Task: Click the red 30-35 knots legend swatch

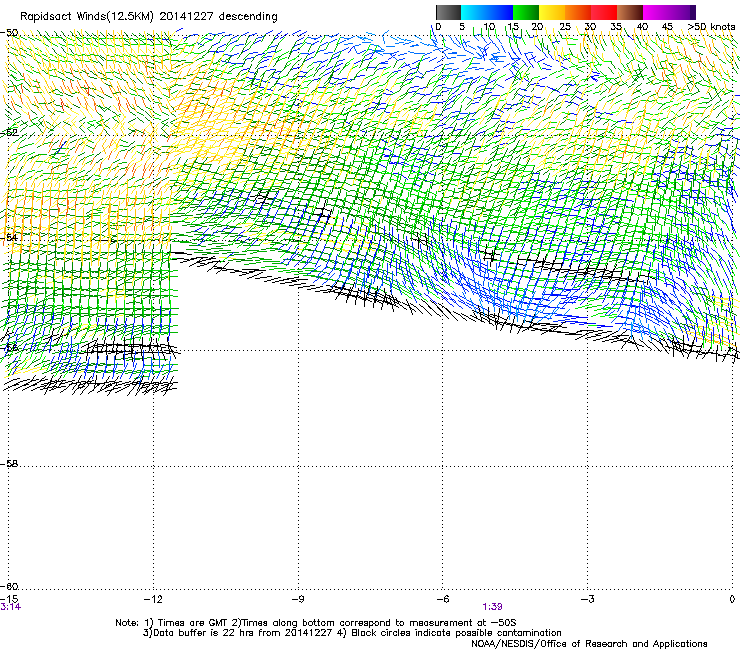Action: (x=604, y=12)
